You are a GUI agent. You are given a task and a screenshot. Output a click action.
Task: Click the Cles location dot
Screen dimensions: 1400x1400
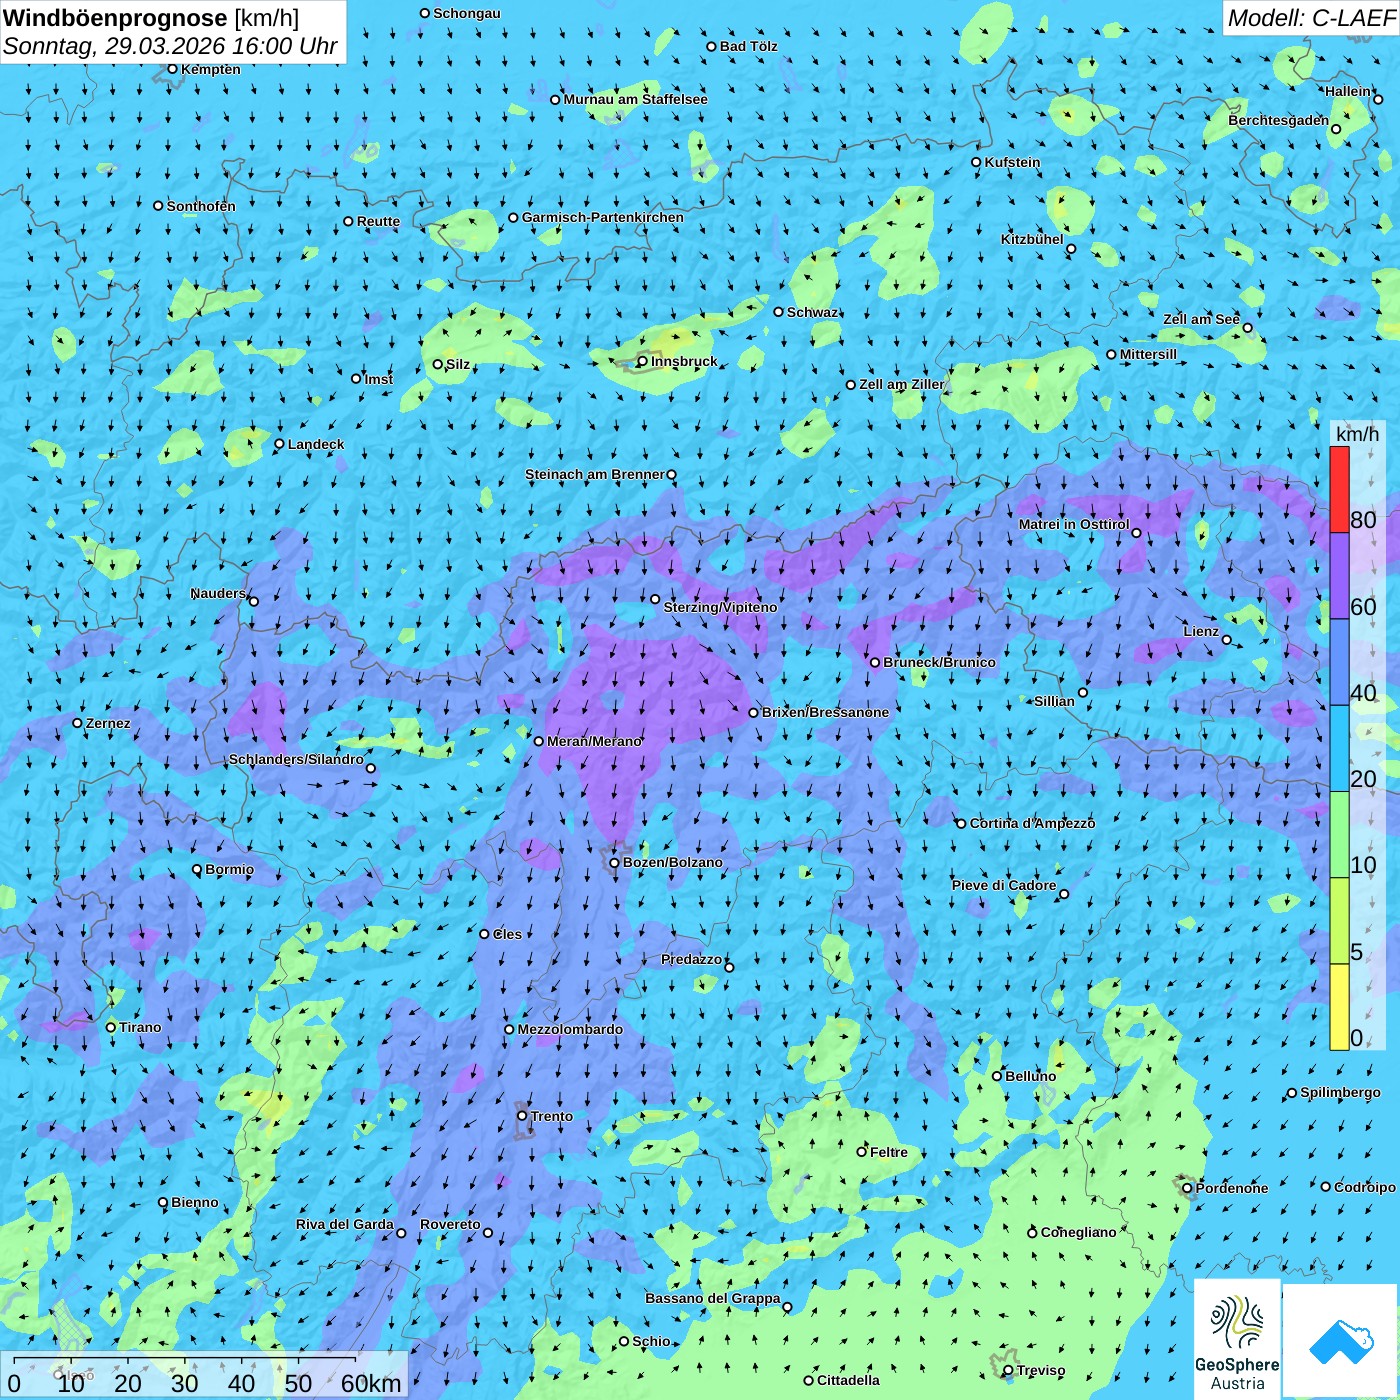tap(484, 934)
